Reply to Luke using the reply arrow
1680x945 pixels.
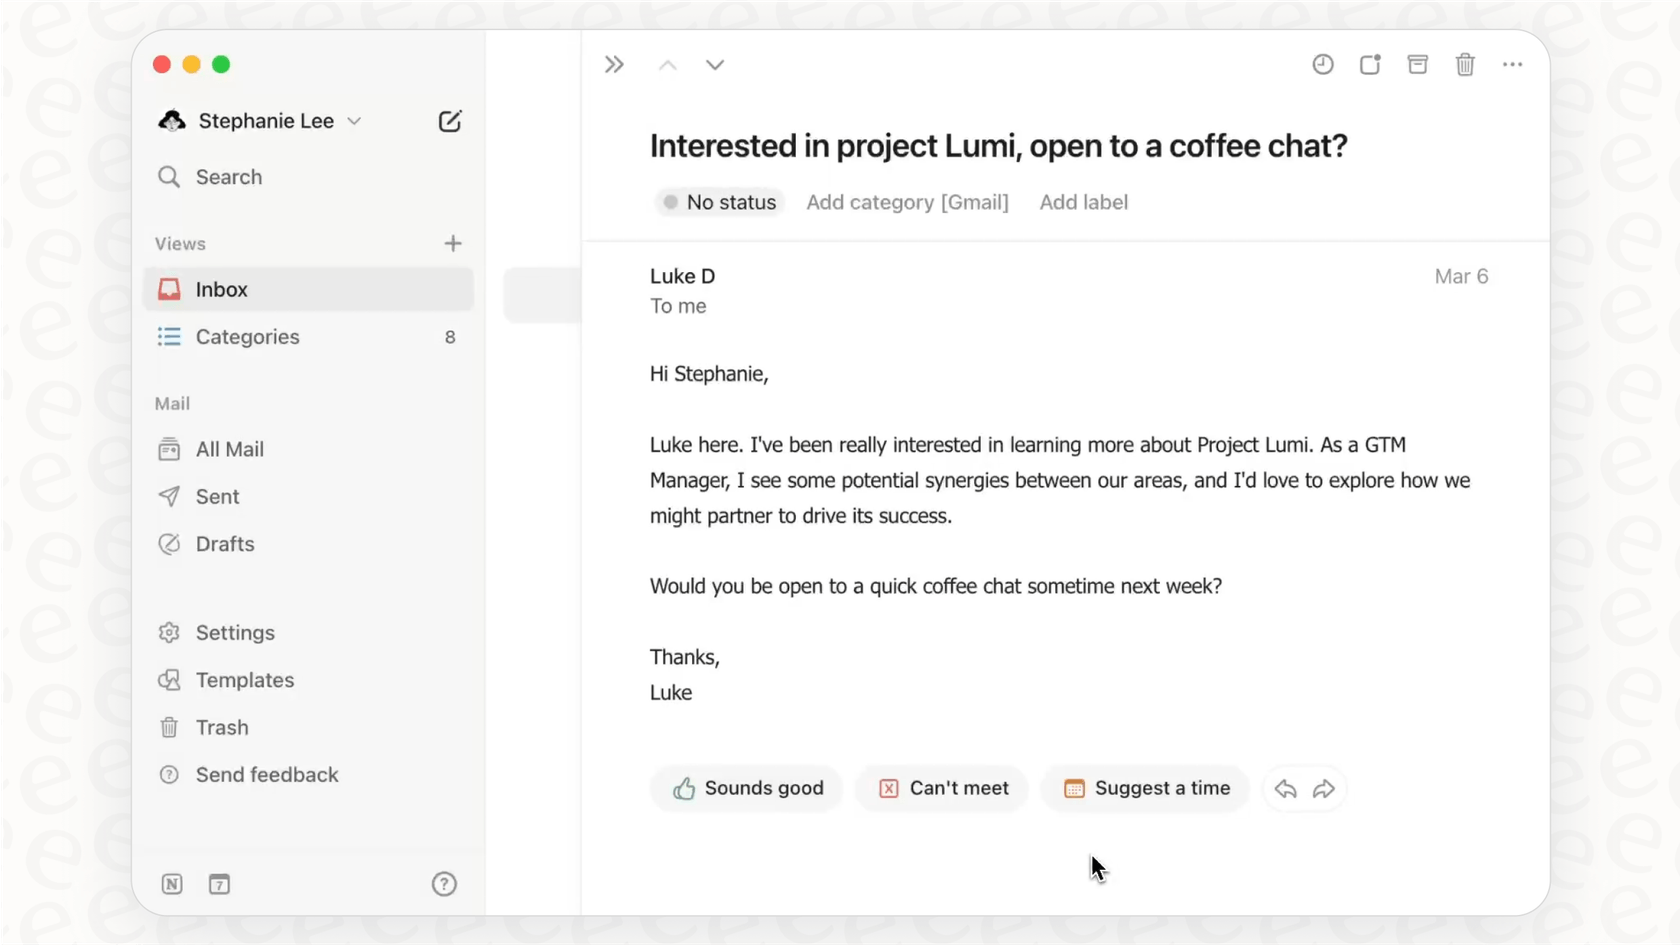(1285, 789)
